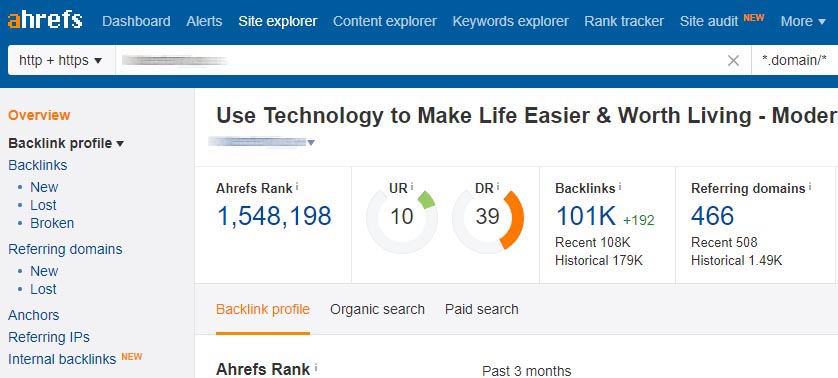The image size is (838, 378).
Task: Open Rank tracker
Action: 624,21
